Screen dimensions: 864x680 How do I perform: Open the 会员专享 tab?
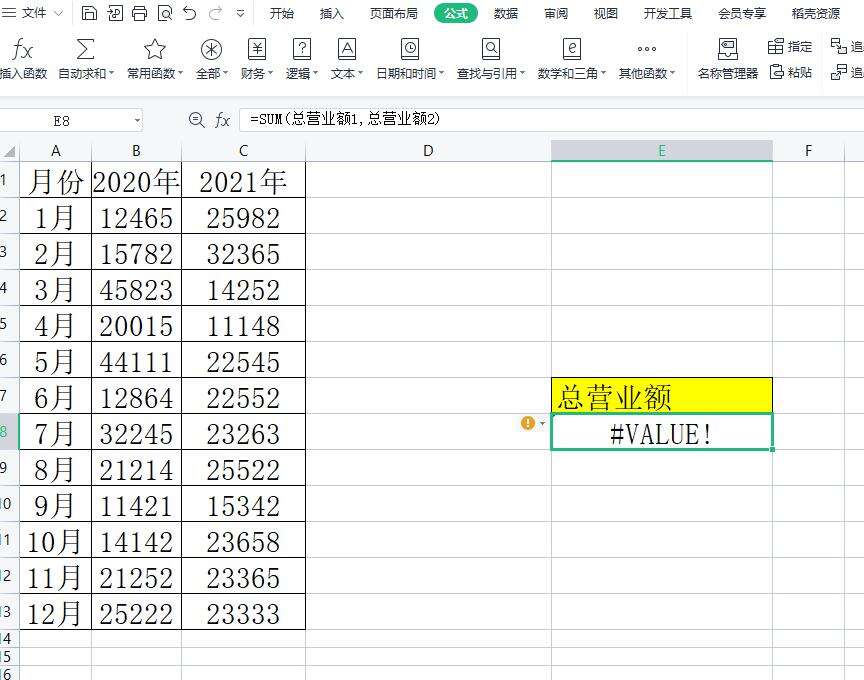[x=742, y=13]
